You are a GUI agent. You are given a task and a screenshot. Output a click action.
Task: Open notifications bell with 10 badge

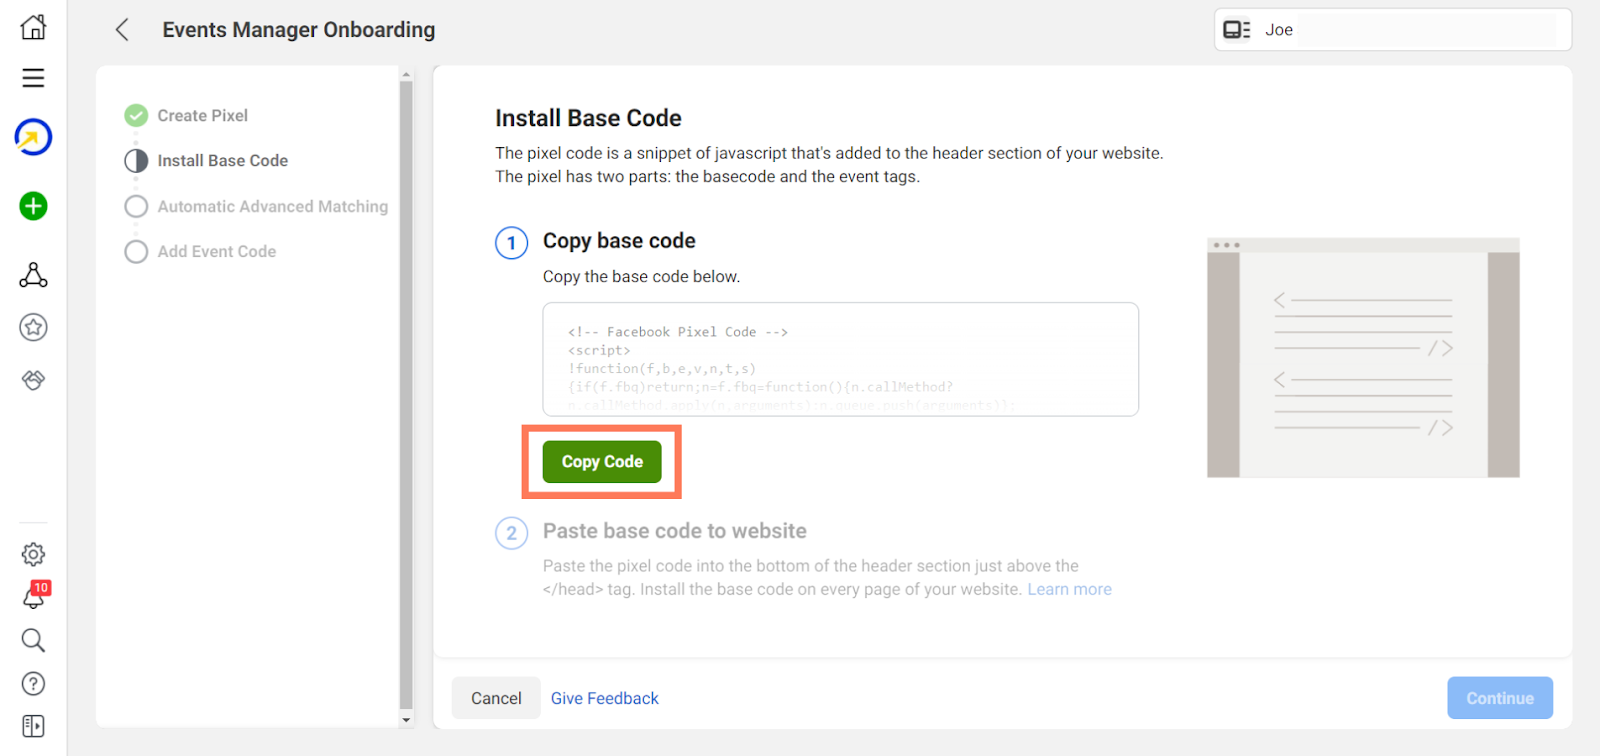(33, 597)
